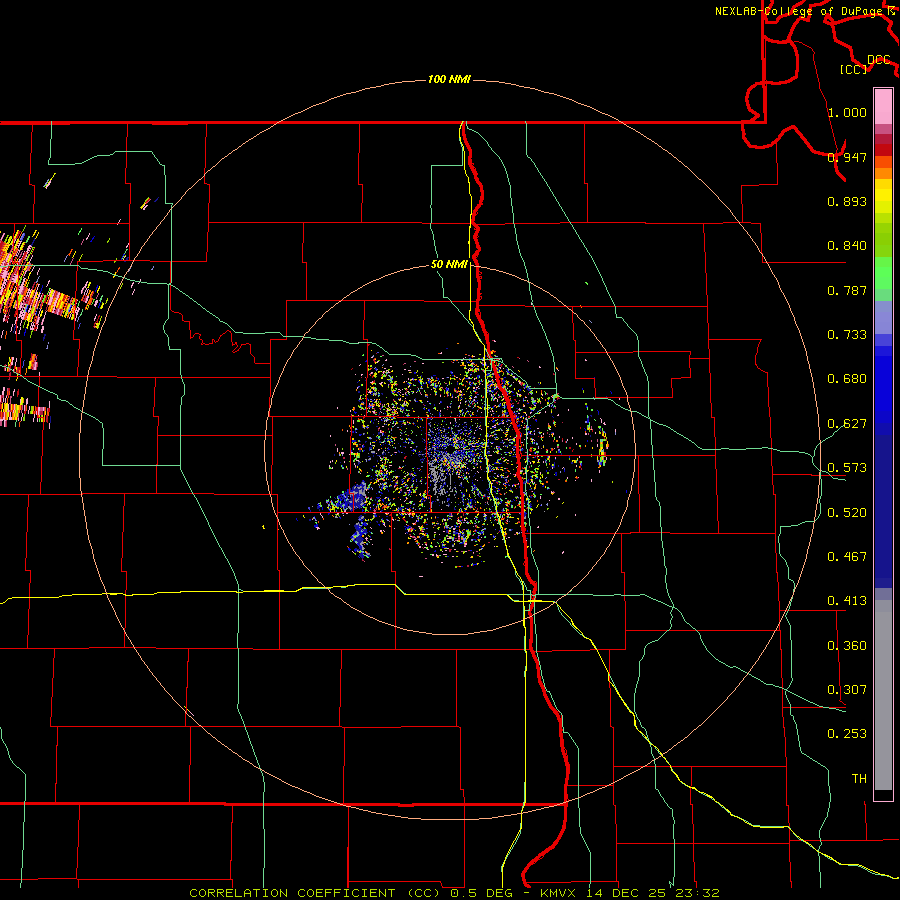Viewport: 900px width, 900px height.
Task: Click the 0.627 scale value
Action: tap(847, 424)
